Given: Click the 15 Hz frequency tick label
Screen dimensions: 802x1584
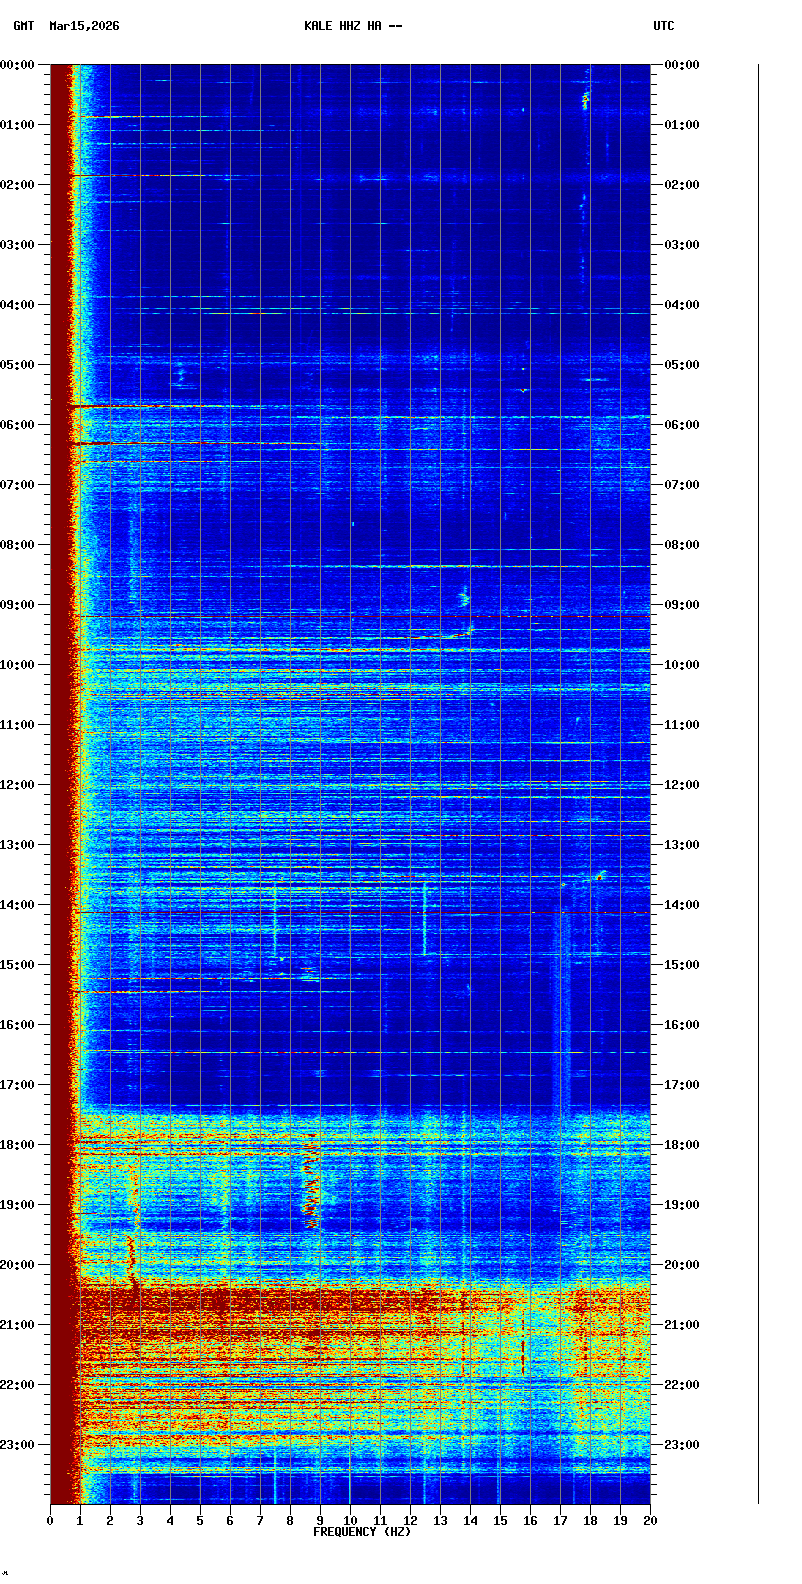Looking at the screenshot, I should click(500, 1521).
